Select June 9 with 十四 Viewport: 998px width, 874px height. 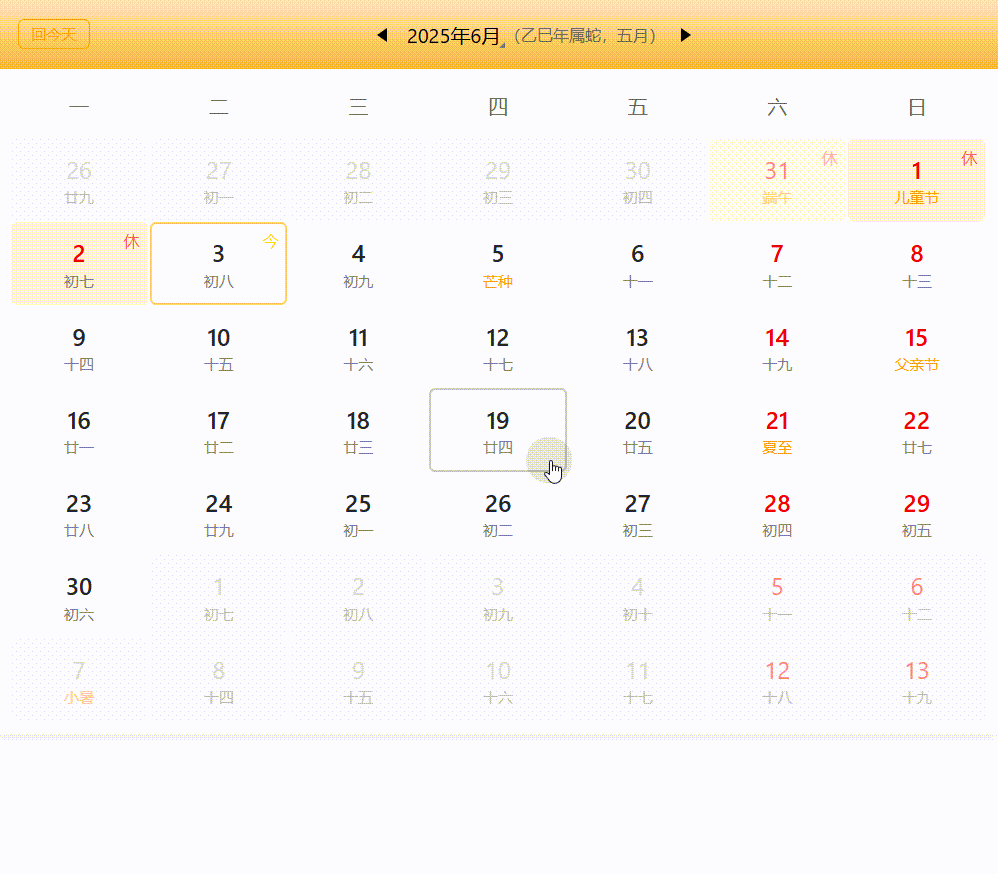79,347
